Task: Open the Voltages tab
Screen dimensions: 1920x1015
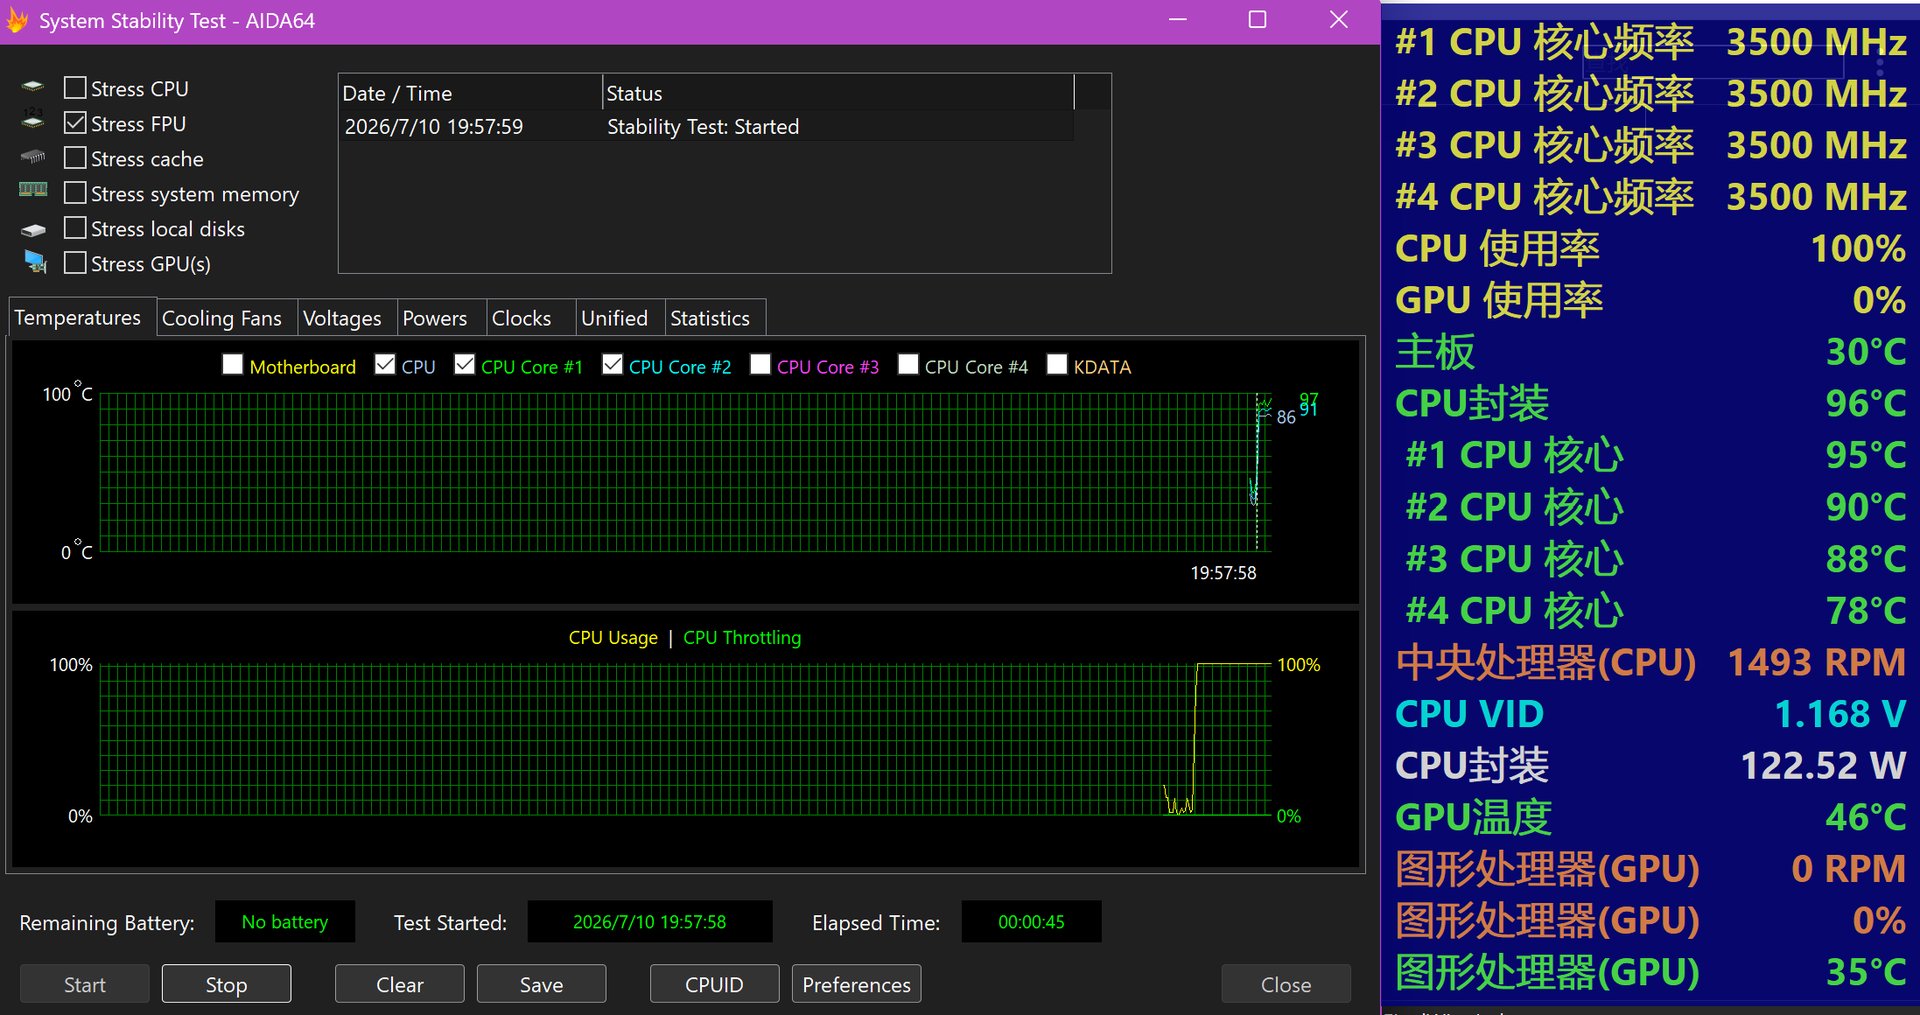Action: pos(346,318)
